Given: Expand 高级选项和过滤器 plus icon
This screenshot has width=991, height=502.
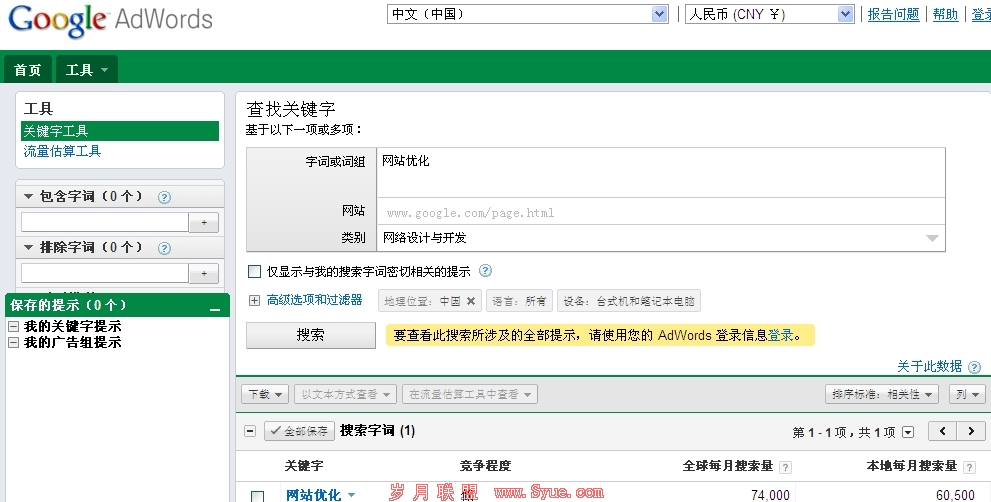Looking at the screenshot, I should point(254,300).
